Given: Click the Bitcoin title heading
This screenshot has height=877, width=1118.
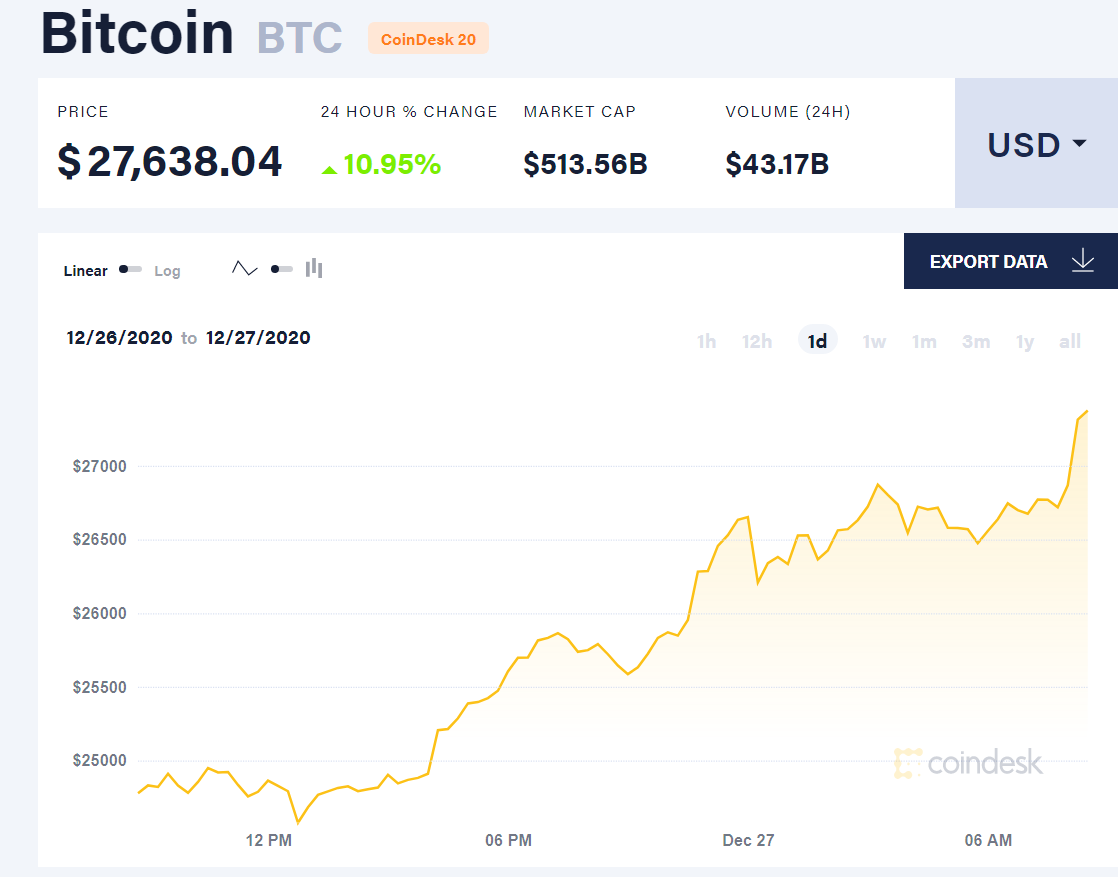Looking at the screenshot, I should (136, 33).
